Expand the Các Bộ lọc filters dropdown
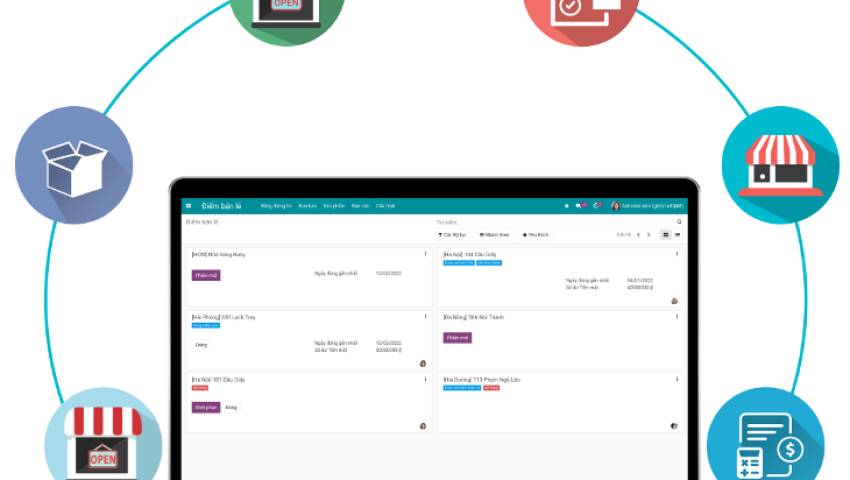 point(453,234)
